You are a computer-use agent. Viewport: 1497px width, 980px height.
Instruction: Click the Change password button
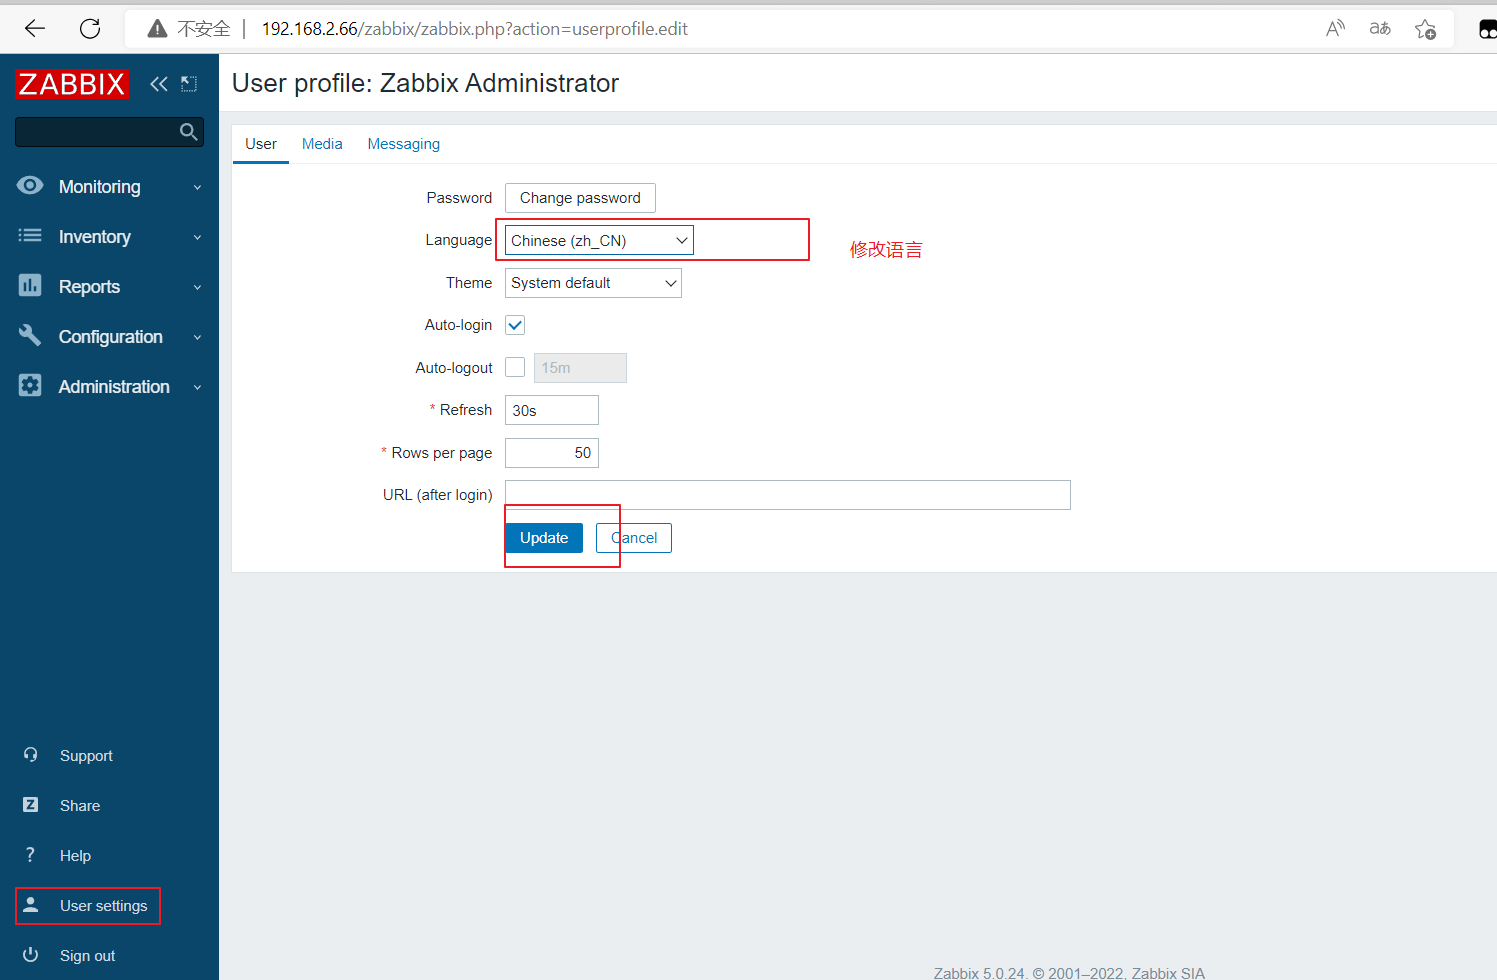coord(580,198)
